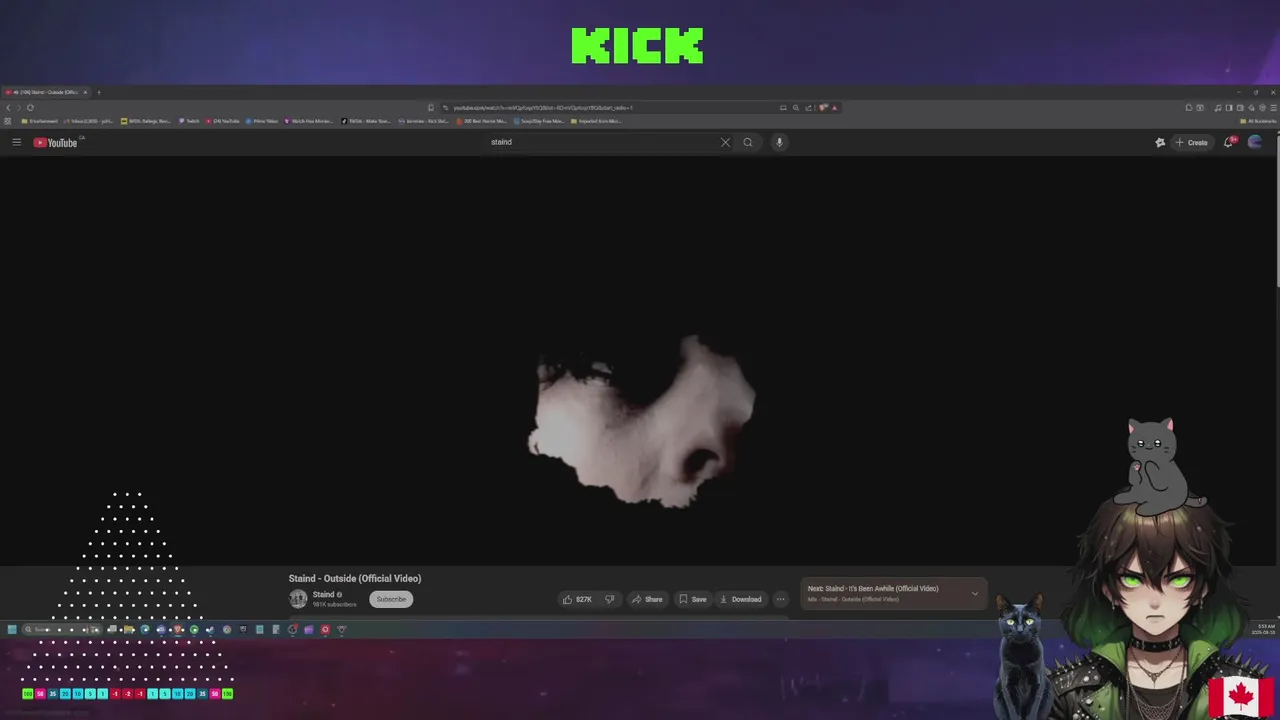This screenshot has width=1280, height=720.
Task: Open the account avatar menu
Action: click(x=1255, y=142)
